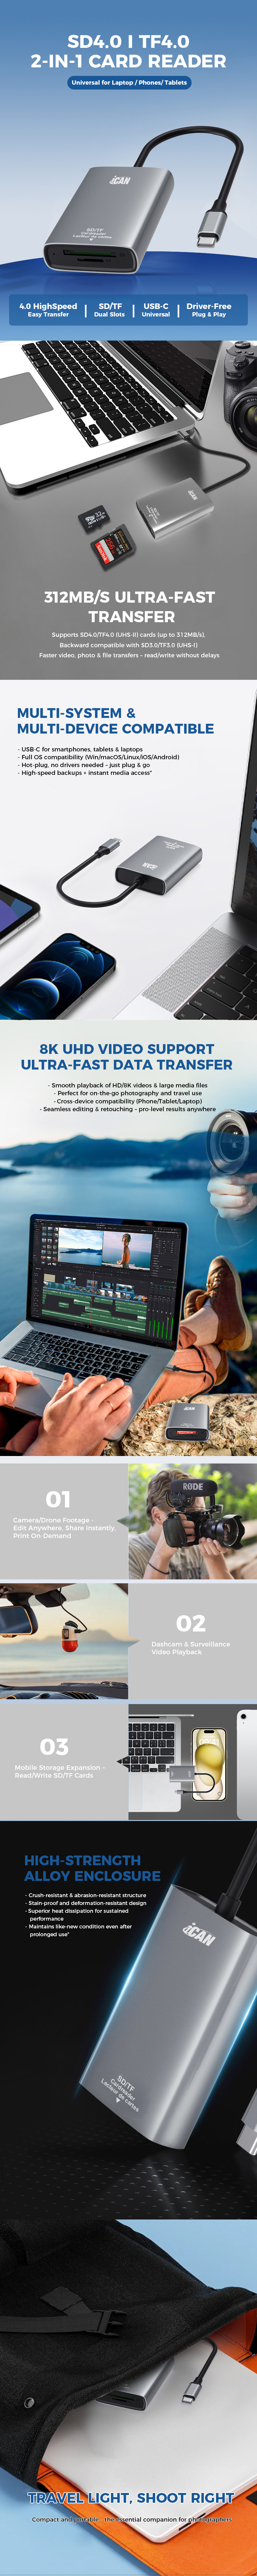This screenshot has width=257, height=2576.
Task: Click the '8K UHD VIDEO SUPPORT' heading
Action: (127, 1049)
